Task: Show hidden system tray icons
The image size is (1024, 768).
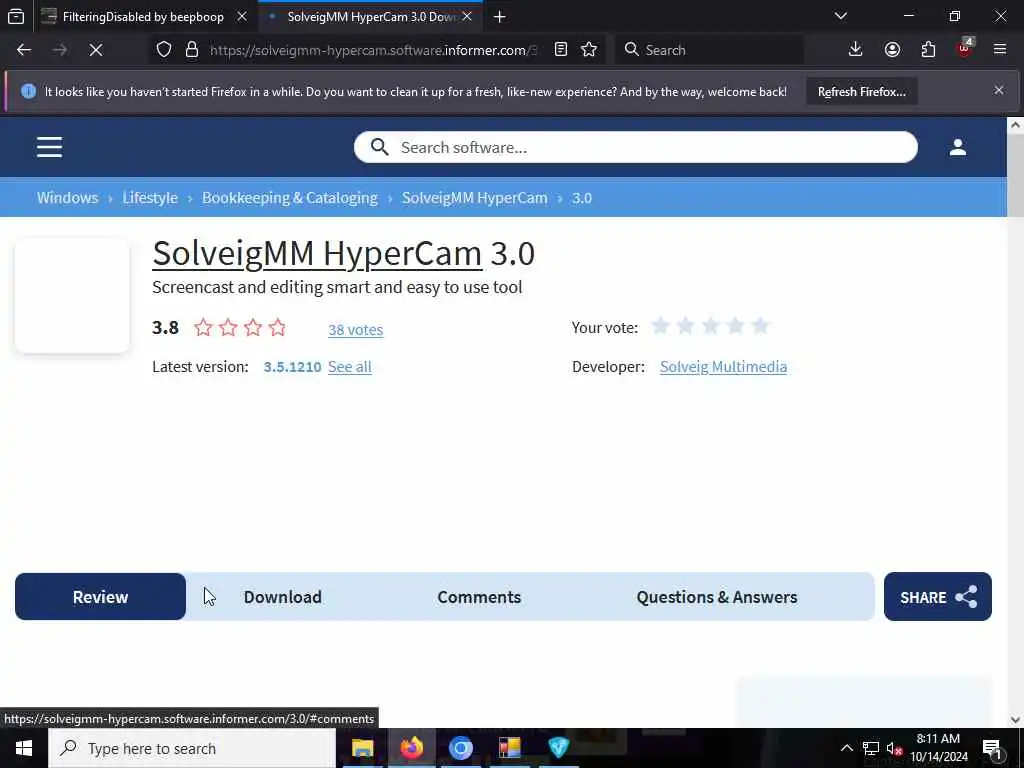Action: (x=846, y=748)
